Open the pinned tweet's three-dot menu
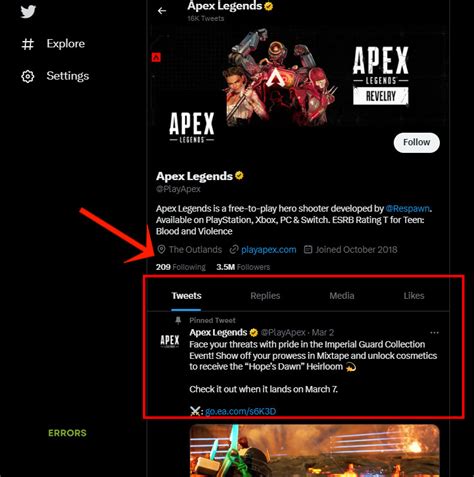The image size is (474, 477). tap(434, 333)
